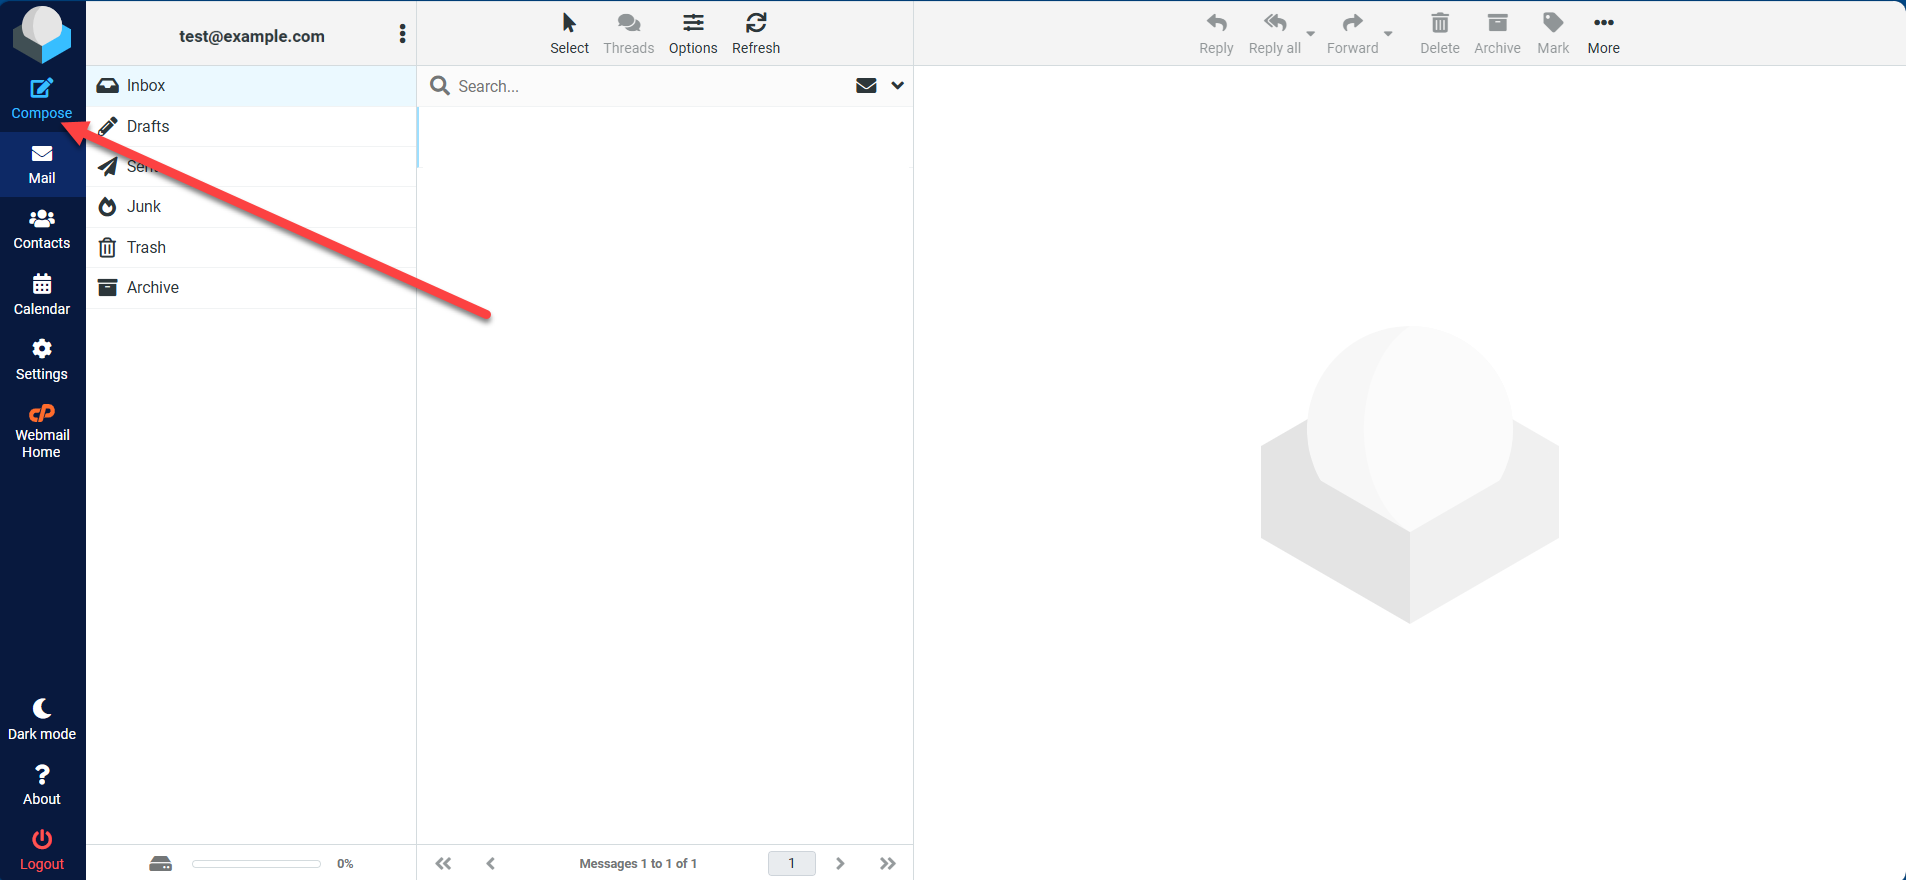
Task: Click the Reply button
Action: point(1216,34)
